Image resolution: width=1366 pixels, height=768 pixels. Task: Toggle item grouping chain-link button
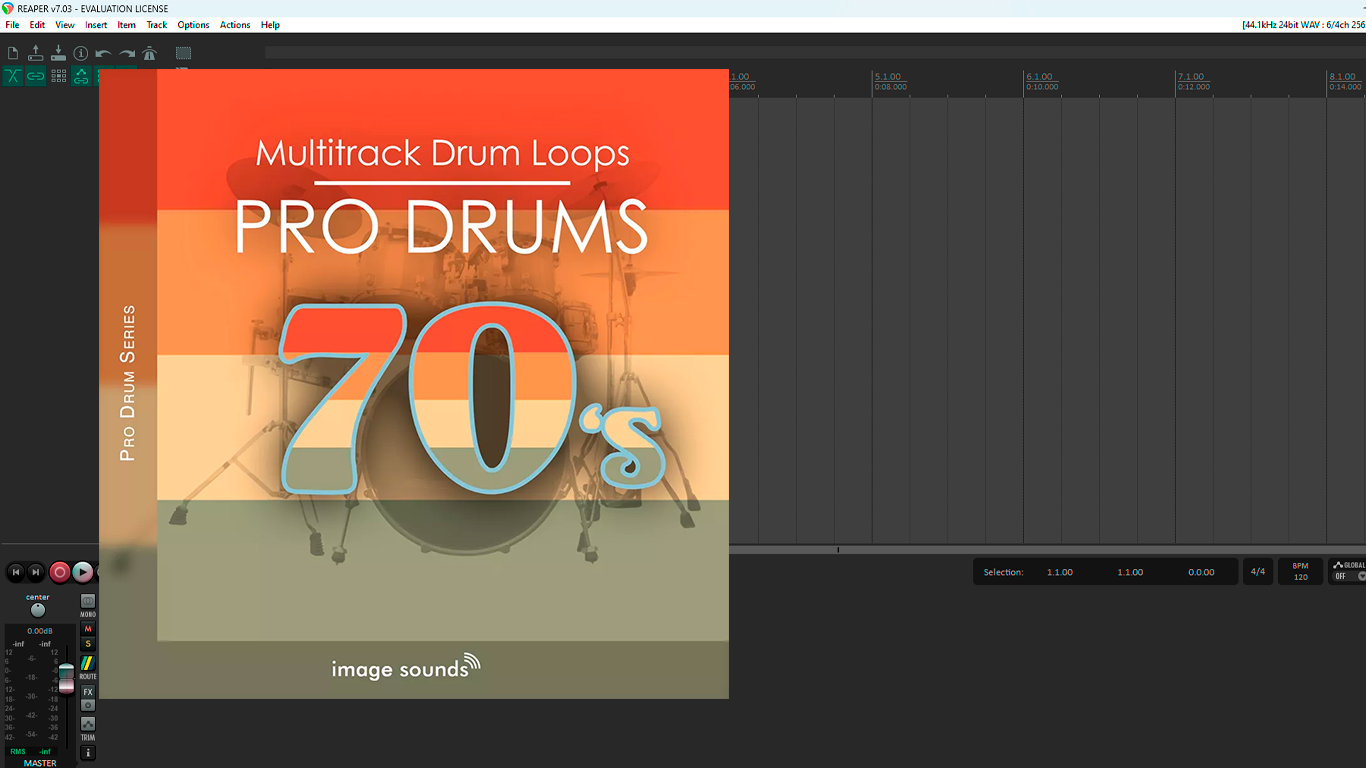[36, 76]
